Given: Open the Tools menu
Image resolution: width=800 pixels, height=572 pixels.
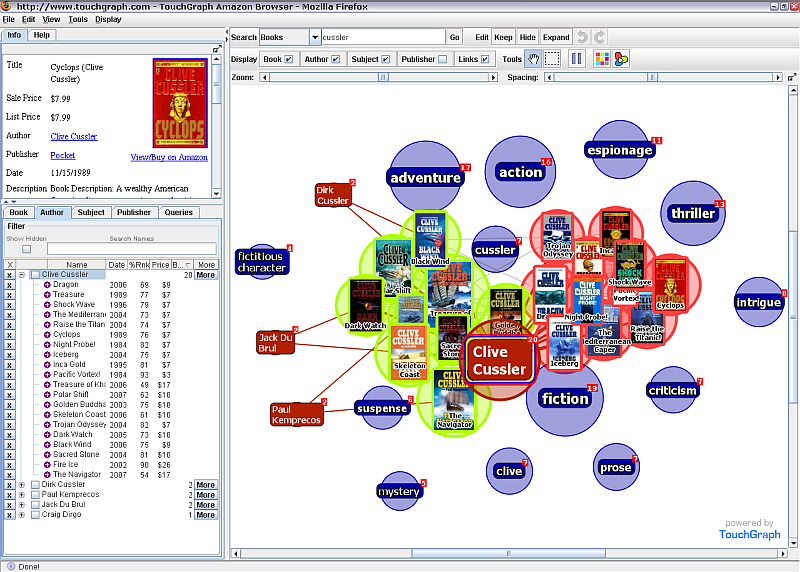Looking at the screenshot, I should coord(78,19).
